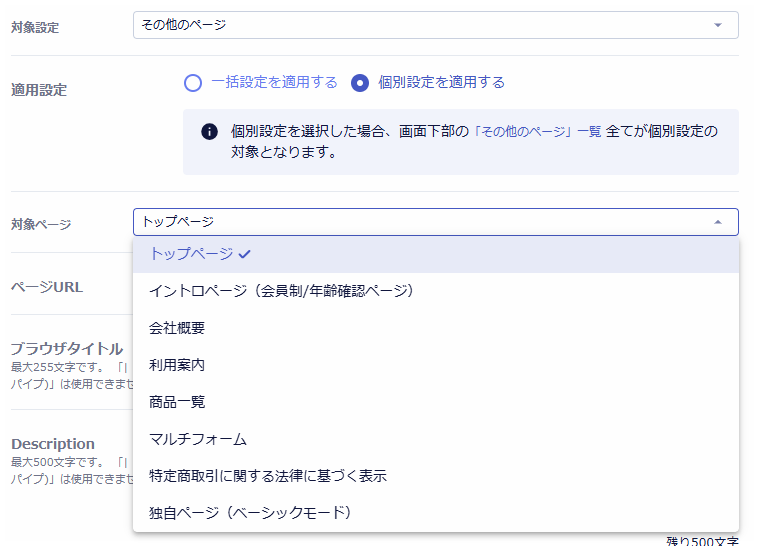Click the info icon in the notice box
759x546 pixels.
(x=209, y=132)
